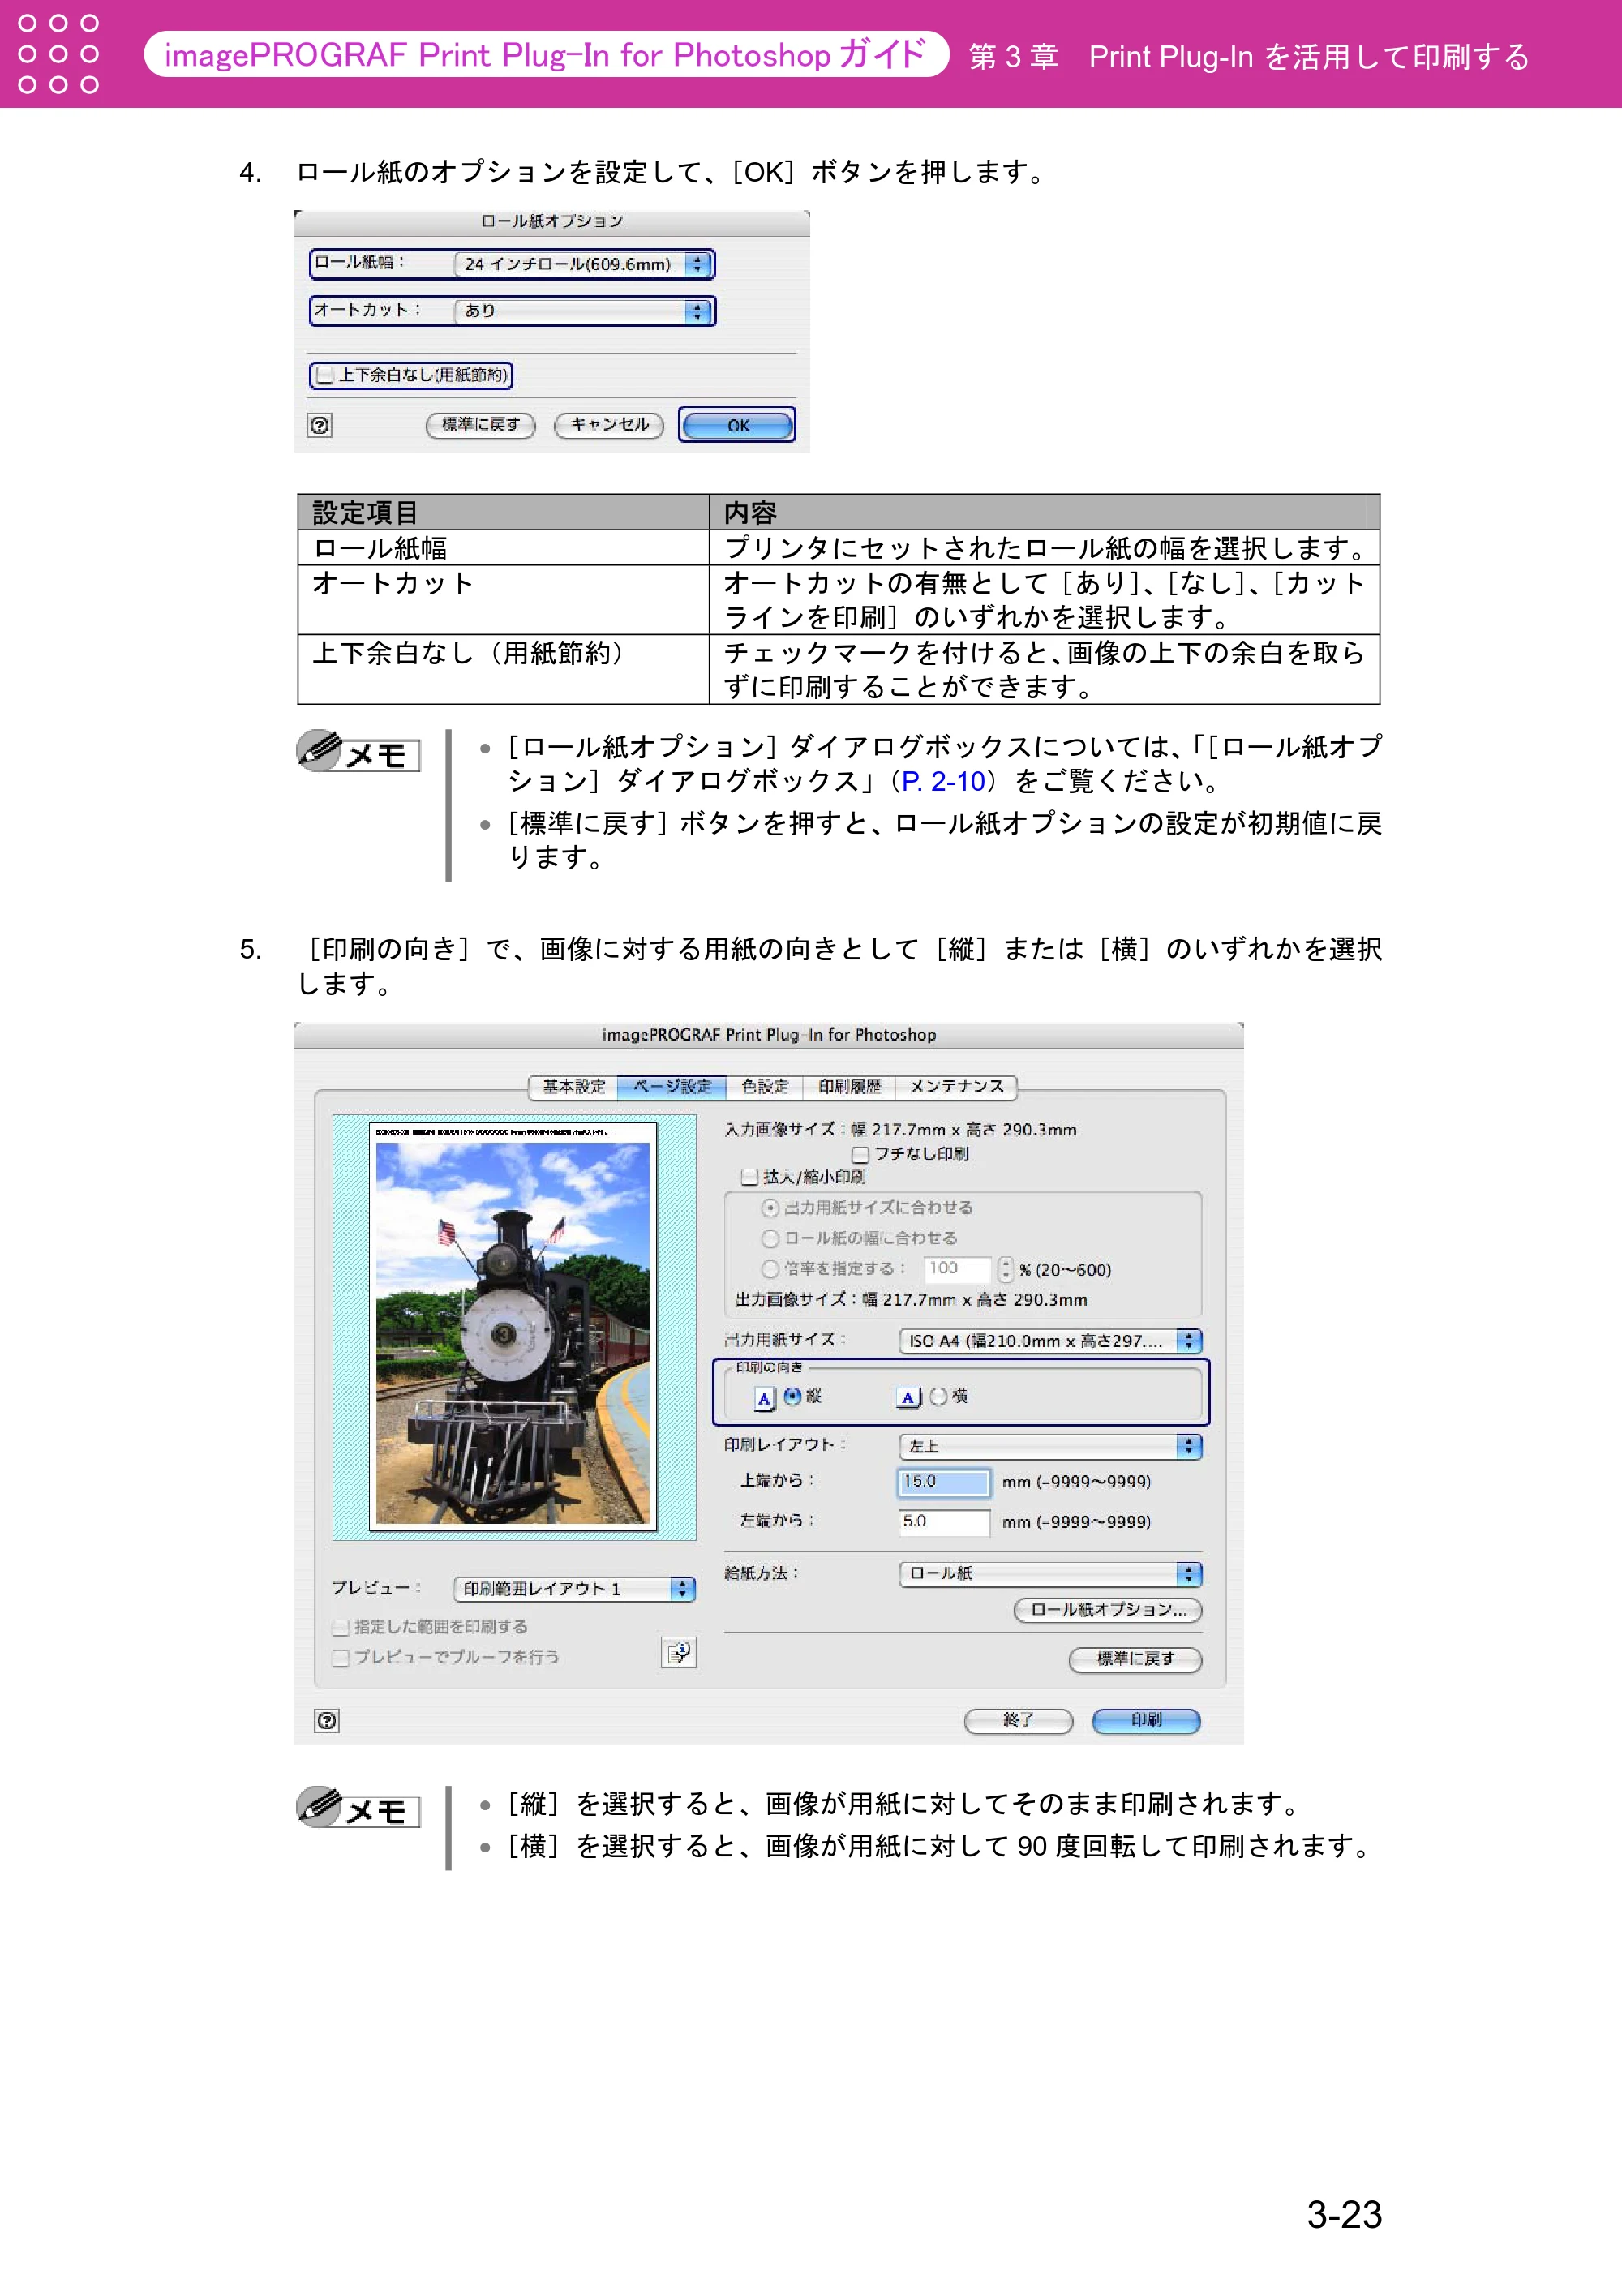Click the 上端から input field
Viewport: 1622px width, 2296px height.
(944, 1482)
